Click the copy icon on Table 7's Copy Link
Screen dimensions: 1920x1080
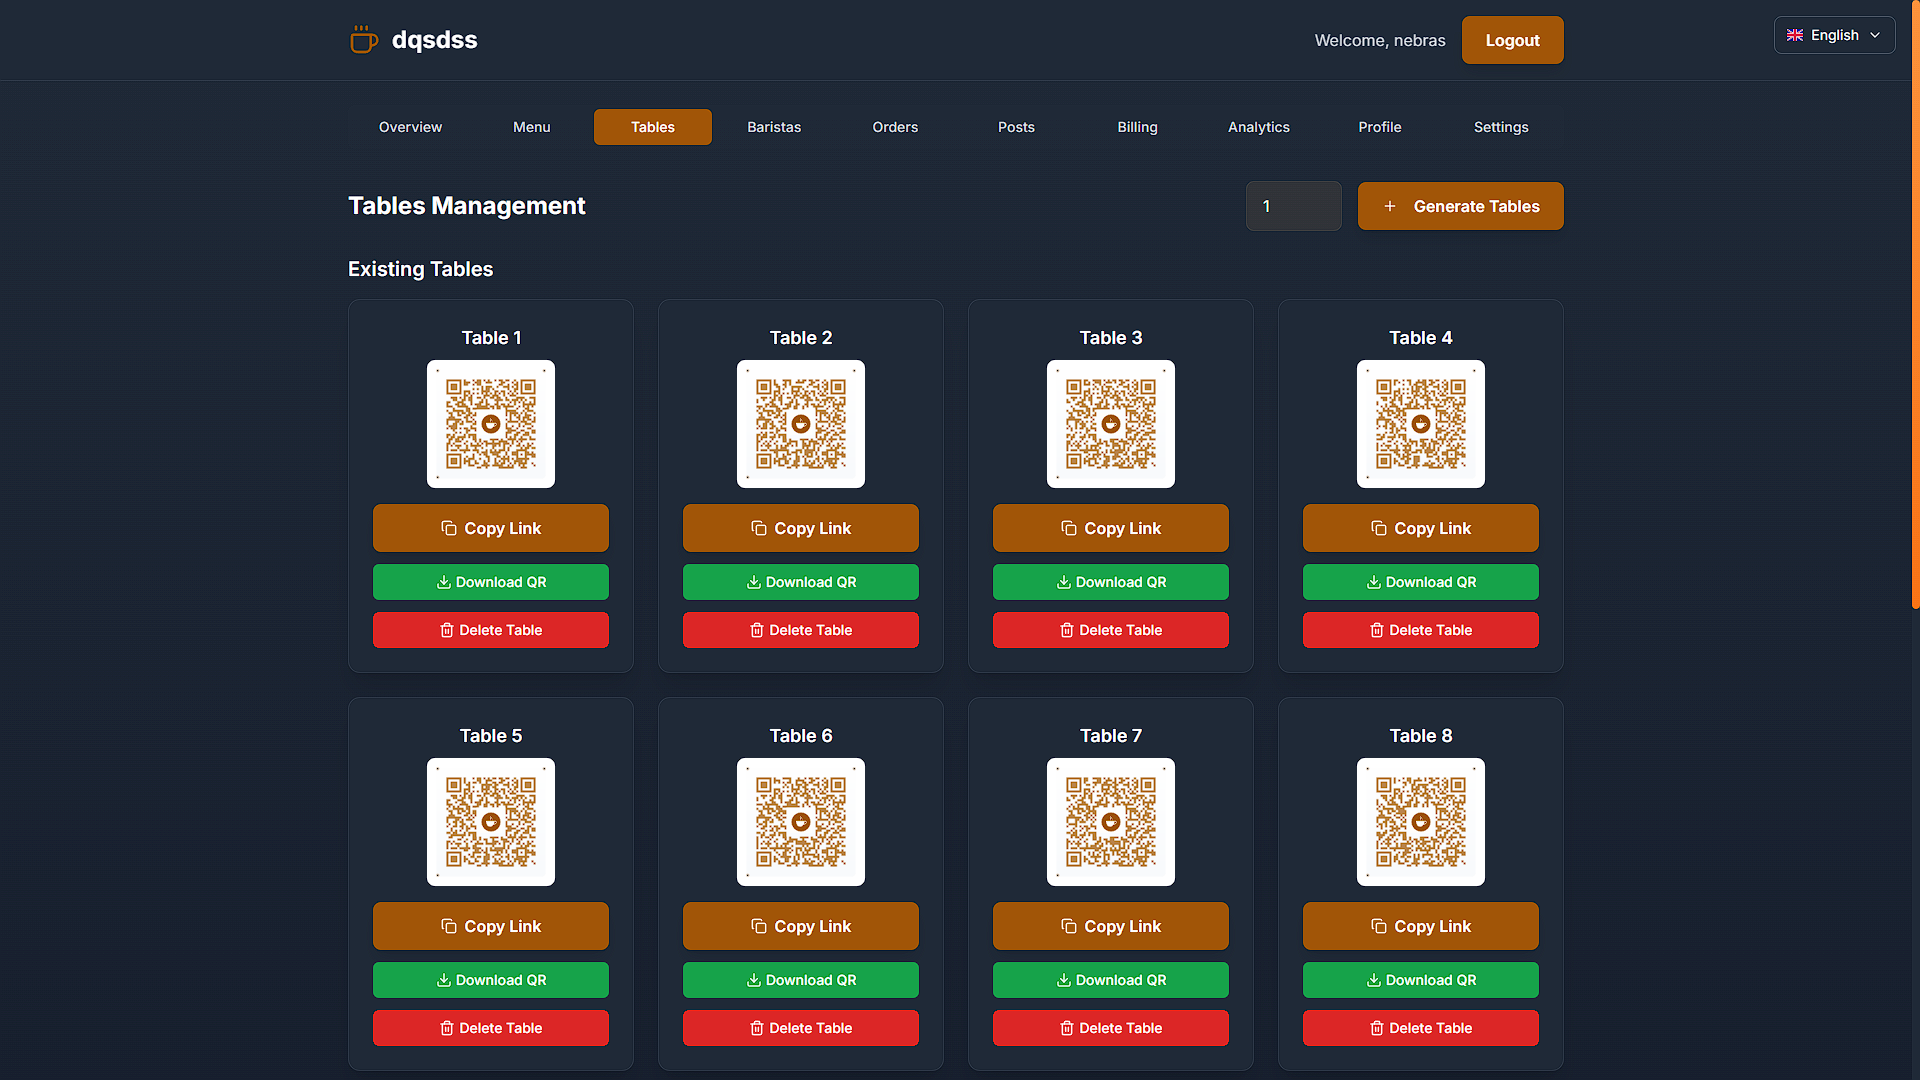pos(1069,926)
